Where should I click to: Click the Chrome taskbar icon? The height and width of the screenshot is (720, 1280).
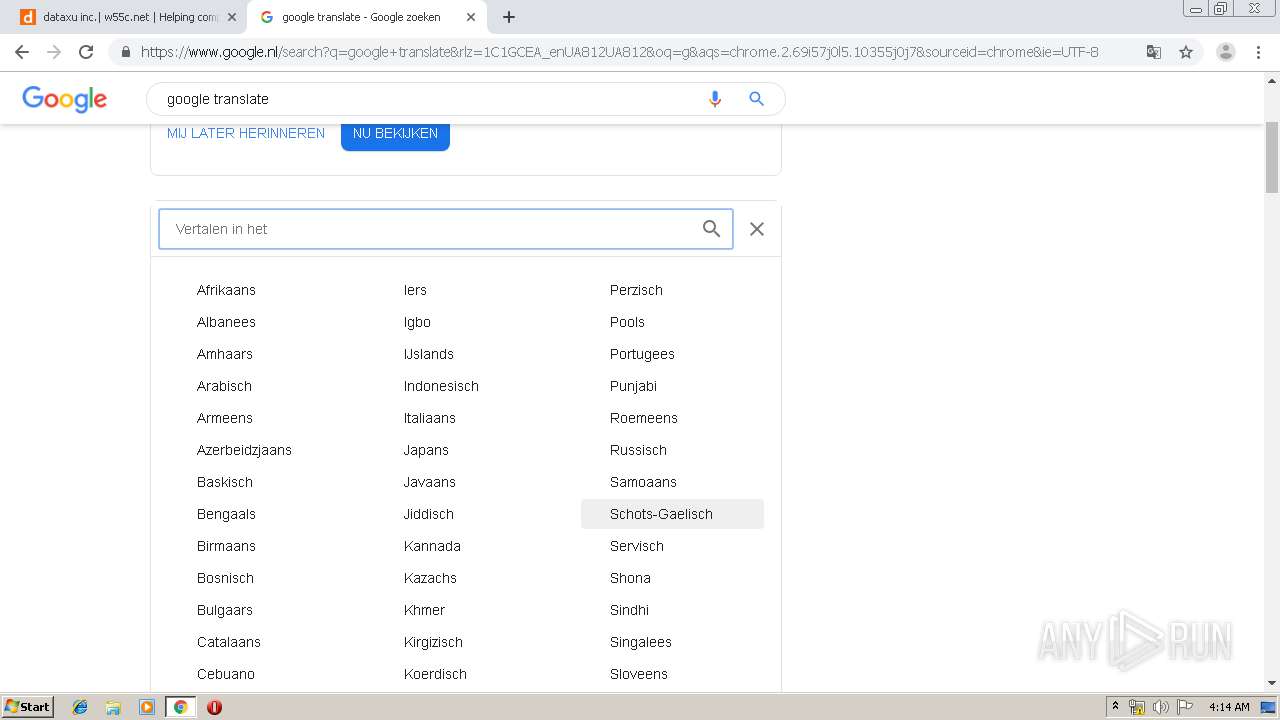click(x=180, y=707)
